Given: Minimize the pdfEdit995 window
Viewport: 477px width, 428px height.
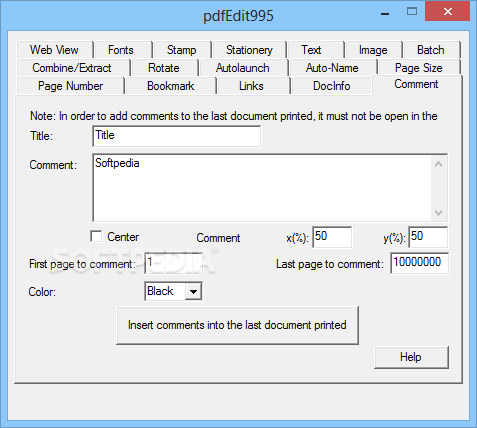Looking at the screenshot, I should point(385,13).
